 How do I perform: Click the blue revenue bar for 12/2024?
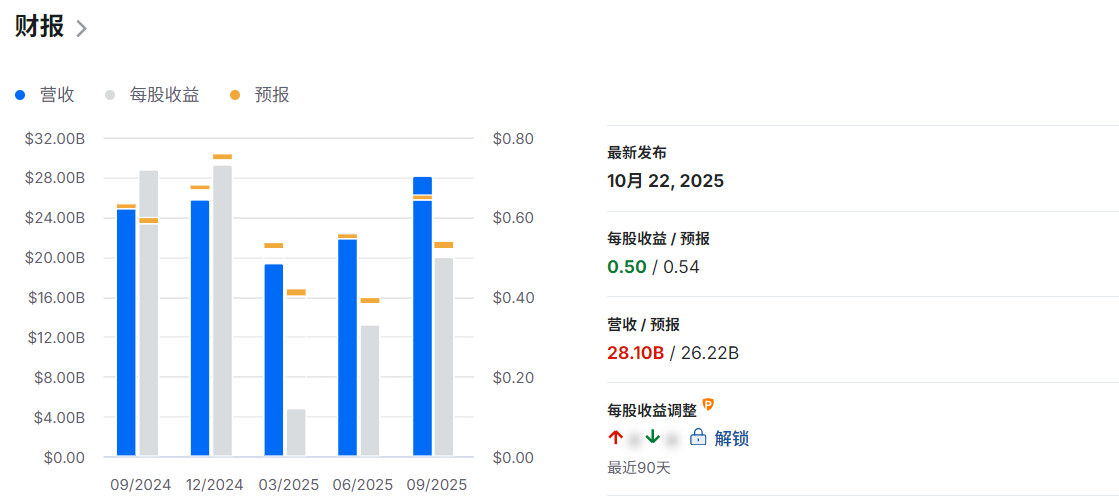tap(200, 330)
